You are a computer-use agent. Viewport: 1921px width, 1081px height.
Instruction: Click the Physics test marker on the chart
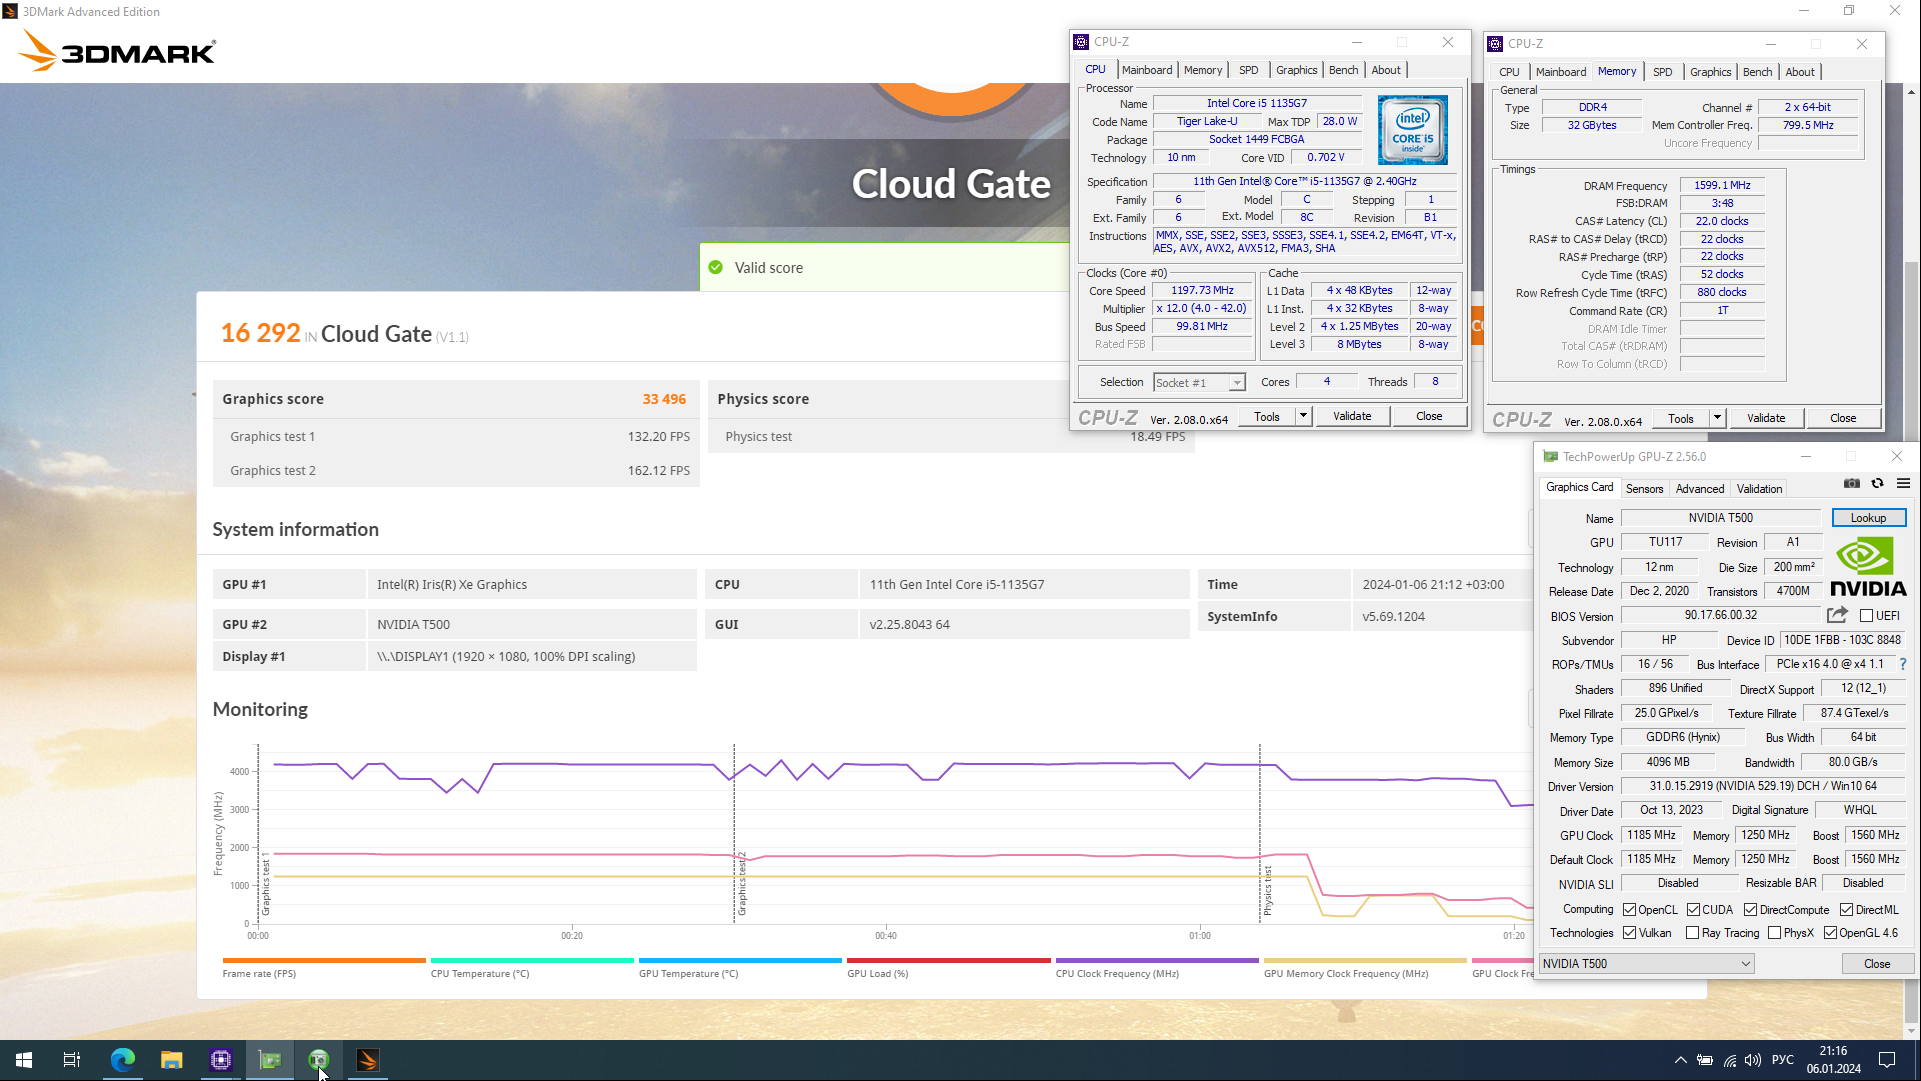pos(1267,890)
